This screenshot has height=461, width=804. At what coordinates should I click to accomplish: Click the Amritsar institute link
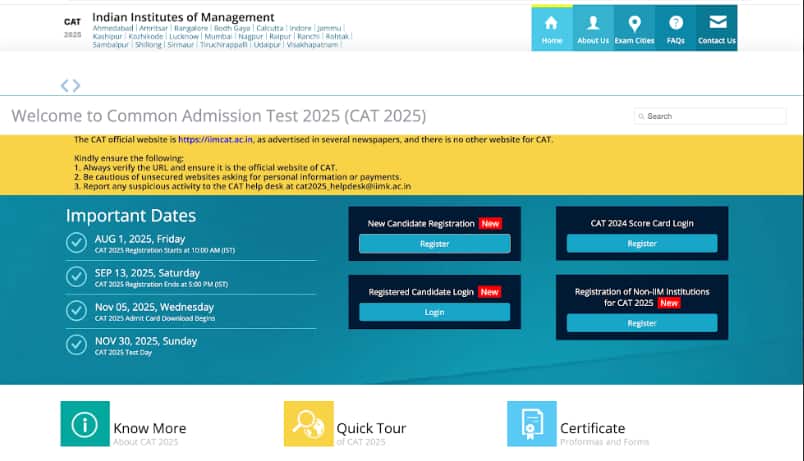pos(153,28)
